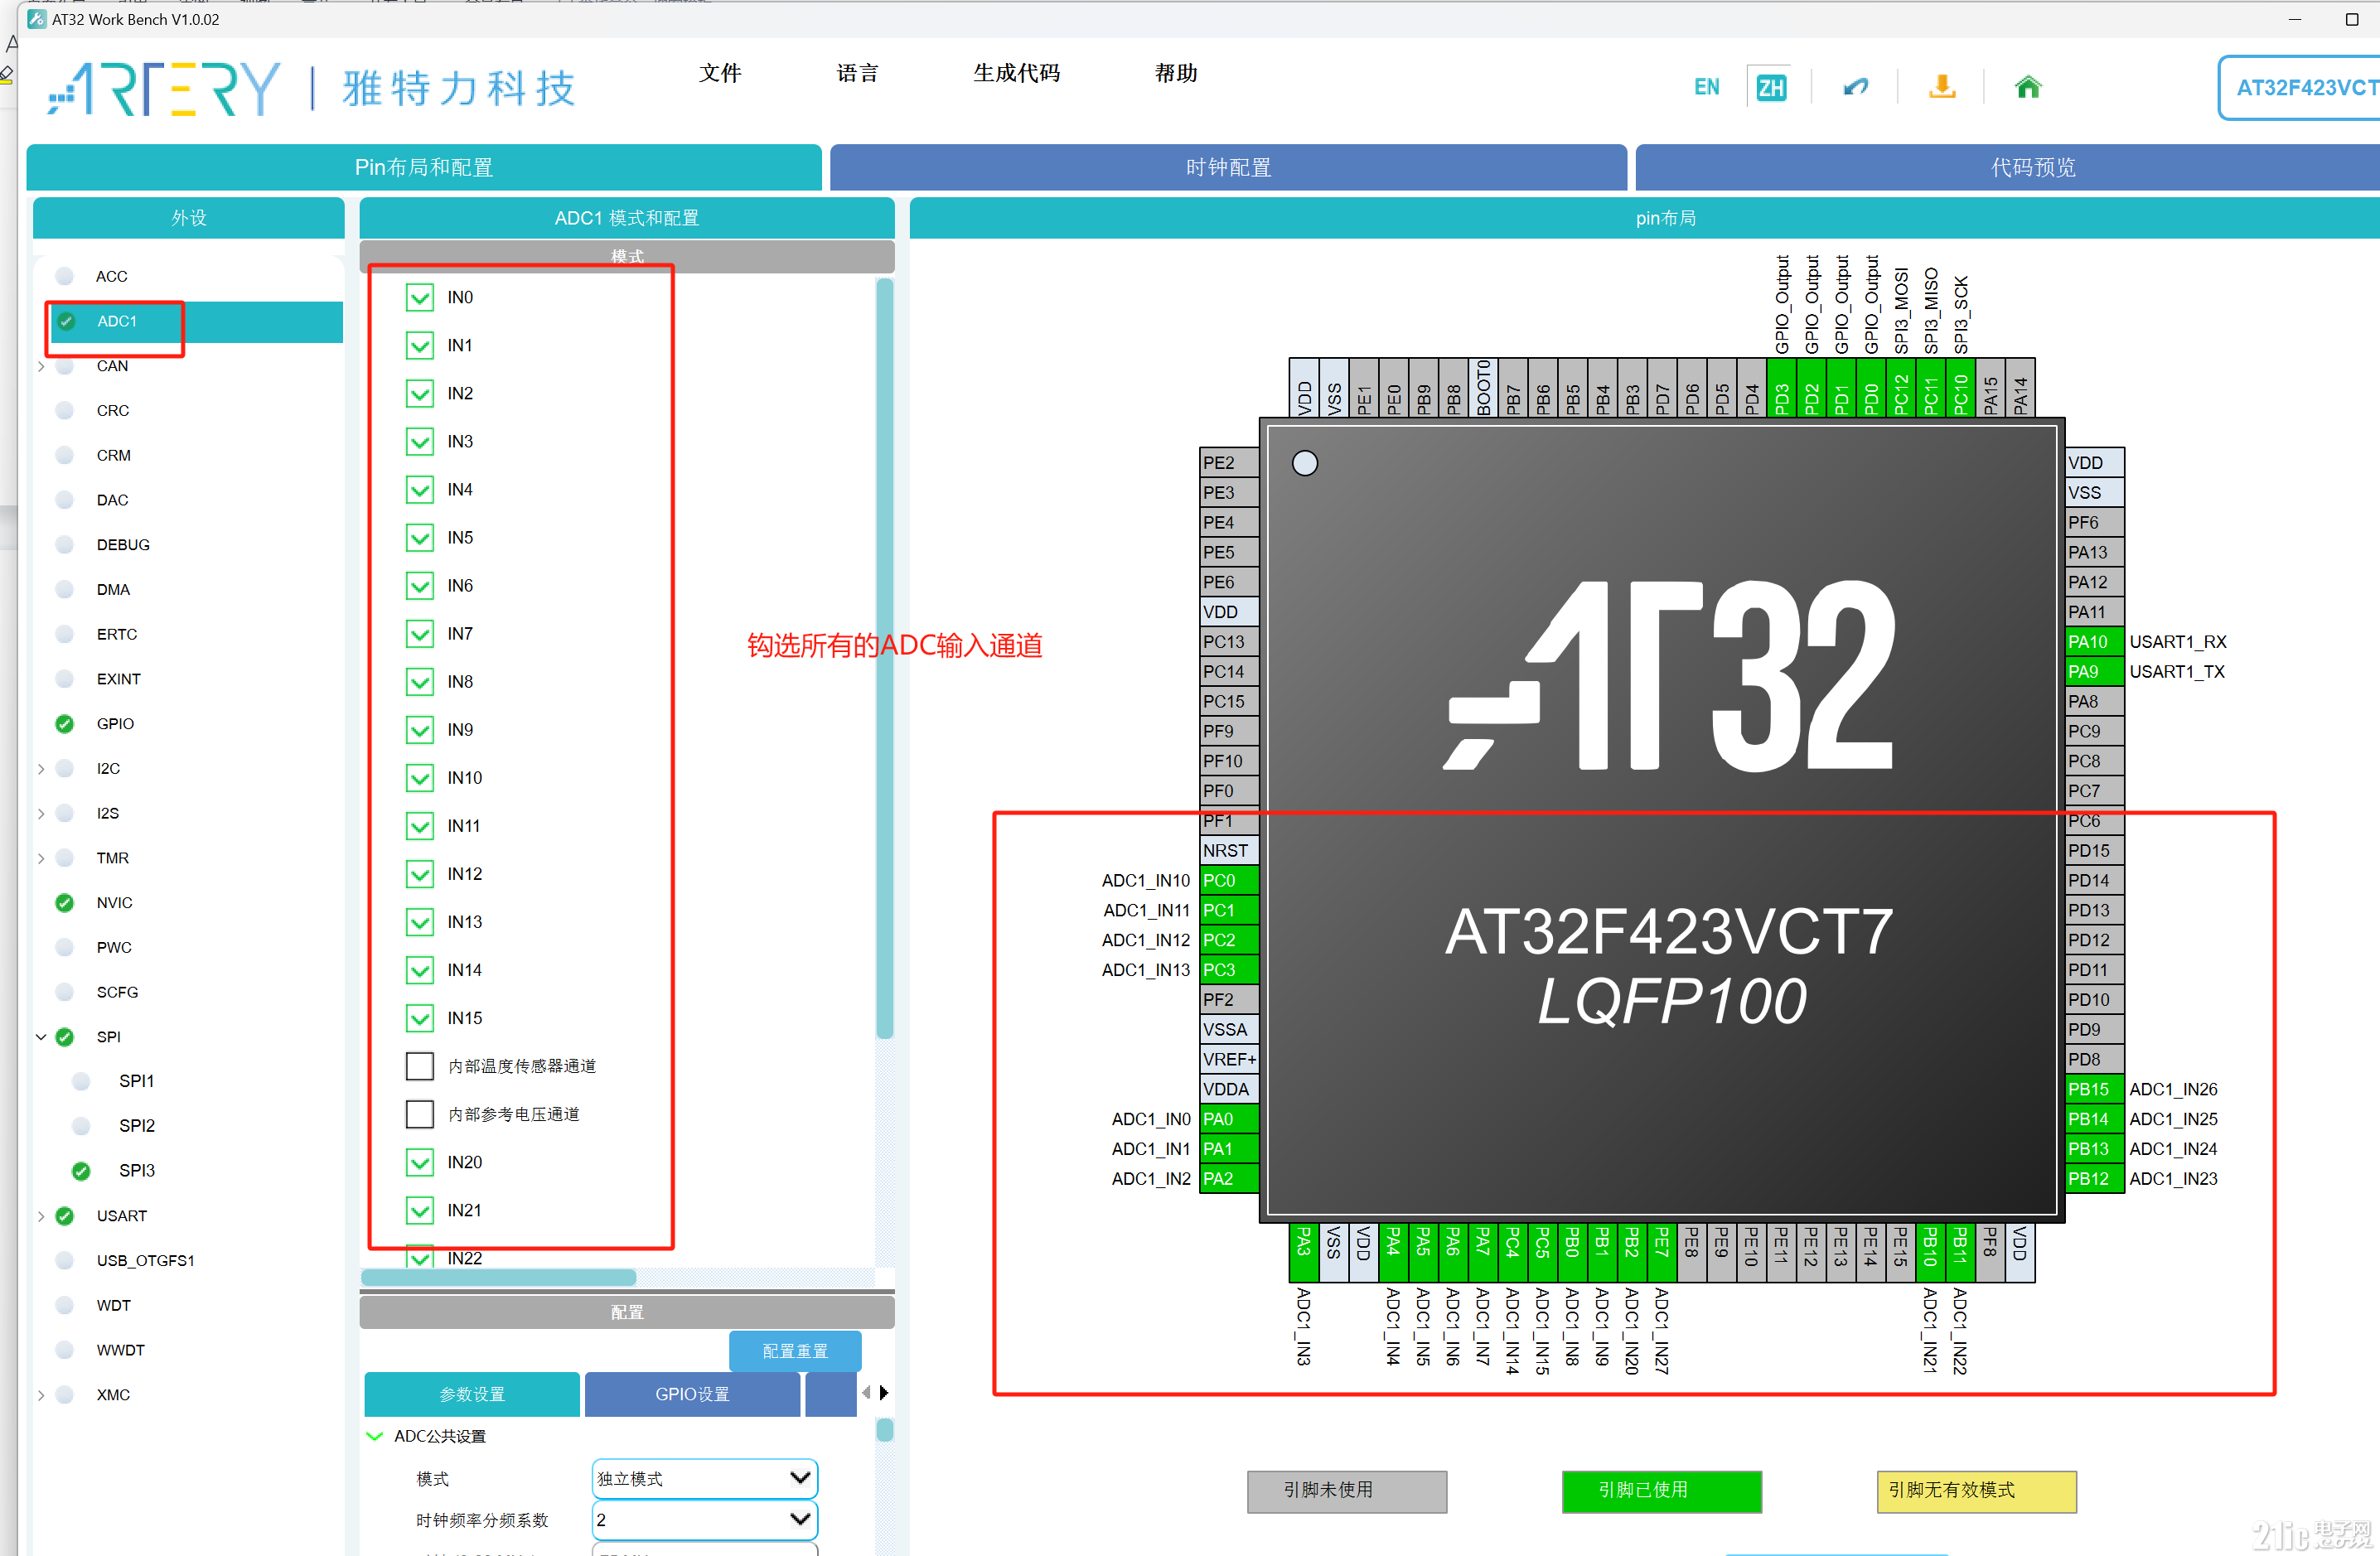Click the AT32F423VCT part number button
2380x1556 pixels.
(2300, 88)
